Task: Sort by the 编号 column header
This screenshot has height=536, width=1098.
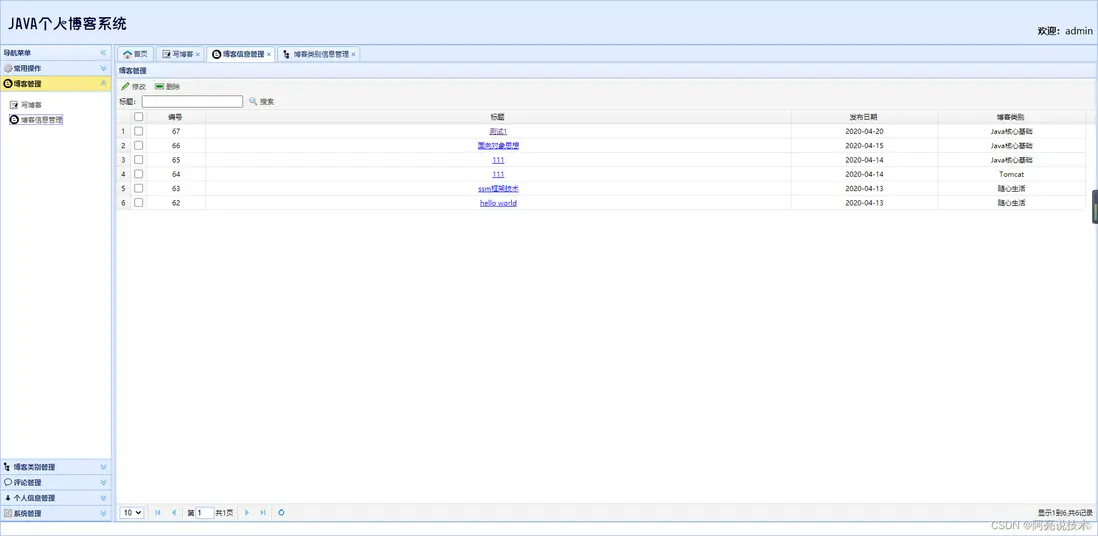Action: coord(175,117)
